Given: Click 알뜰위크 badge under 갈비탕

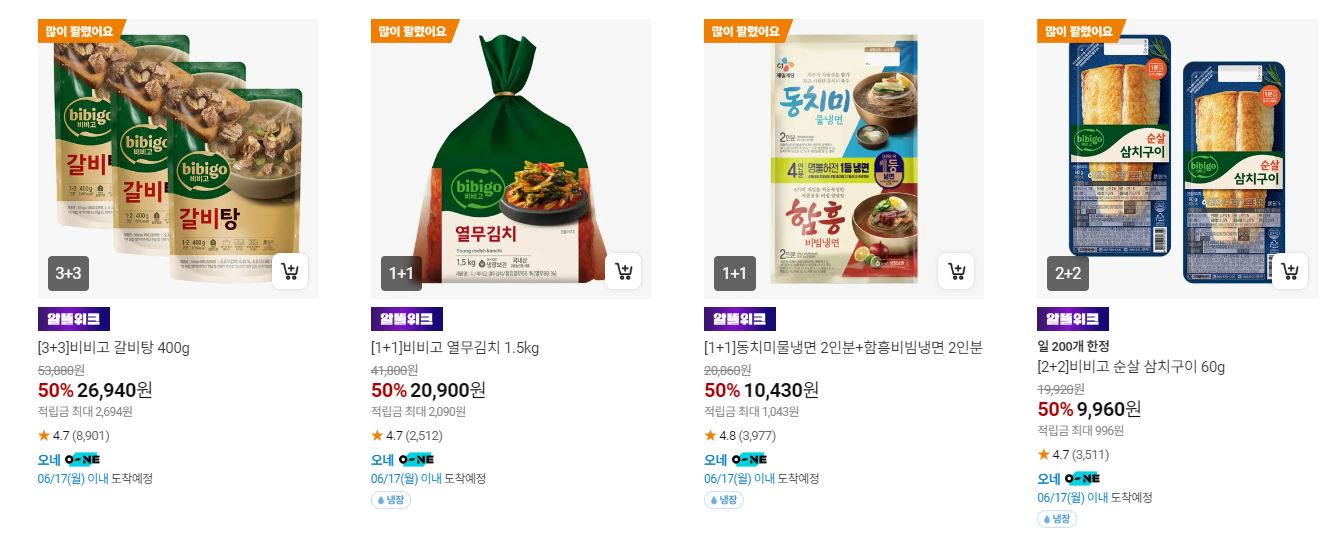Looking at the screenshot, I should click(74, 319).
